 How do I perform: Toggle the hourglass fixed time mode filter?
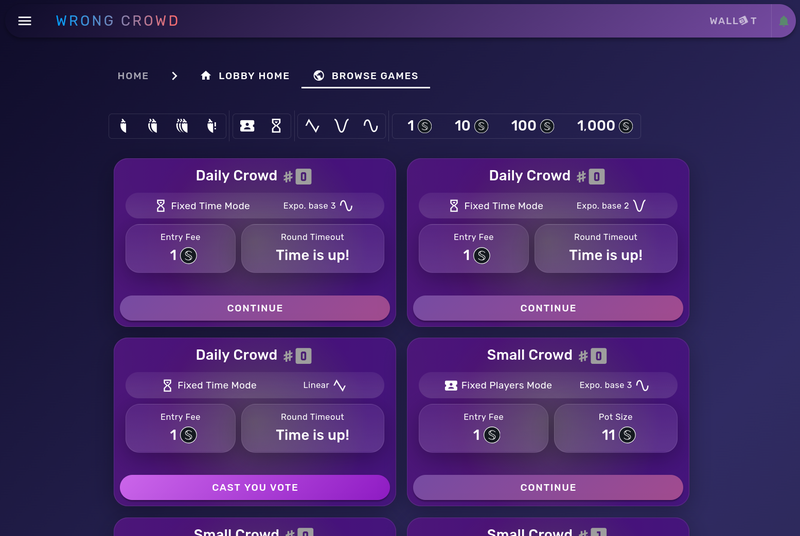(276, 126)
